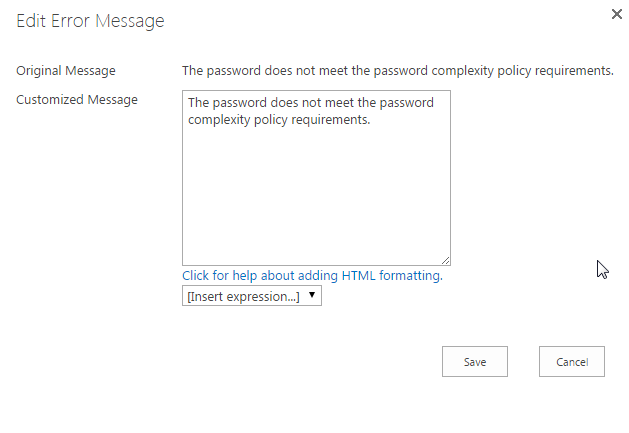This screenshot has width=629, height=433.
Task: Click the original message read-only text
Action: pos(397,71)
